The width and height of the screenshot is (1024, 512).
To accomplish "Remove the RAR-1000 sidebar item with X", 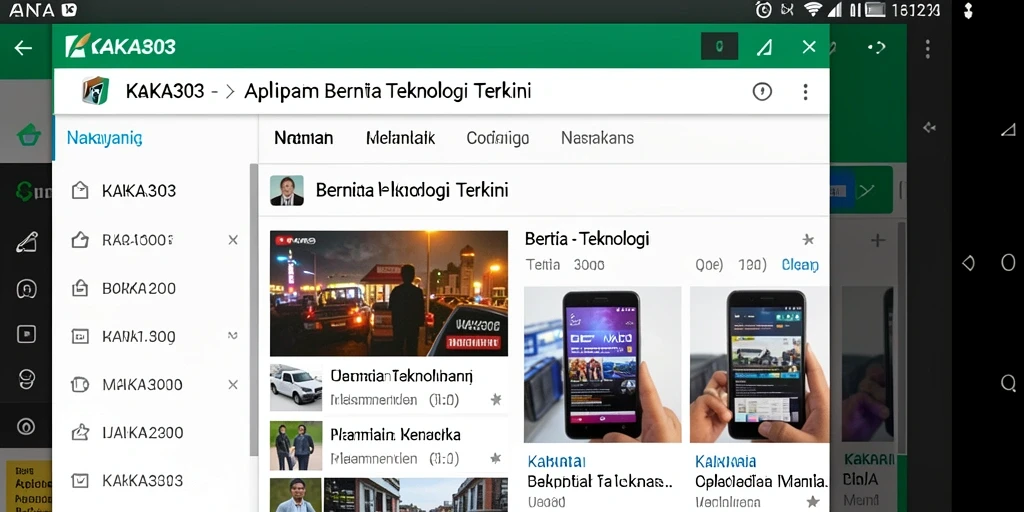I will [x=233, y=240].
